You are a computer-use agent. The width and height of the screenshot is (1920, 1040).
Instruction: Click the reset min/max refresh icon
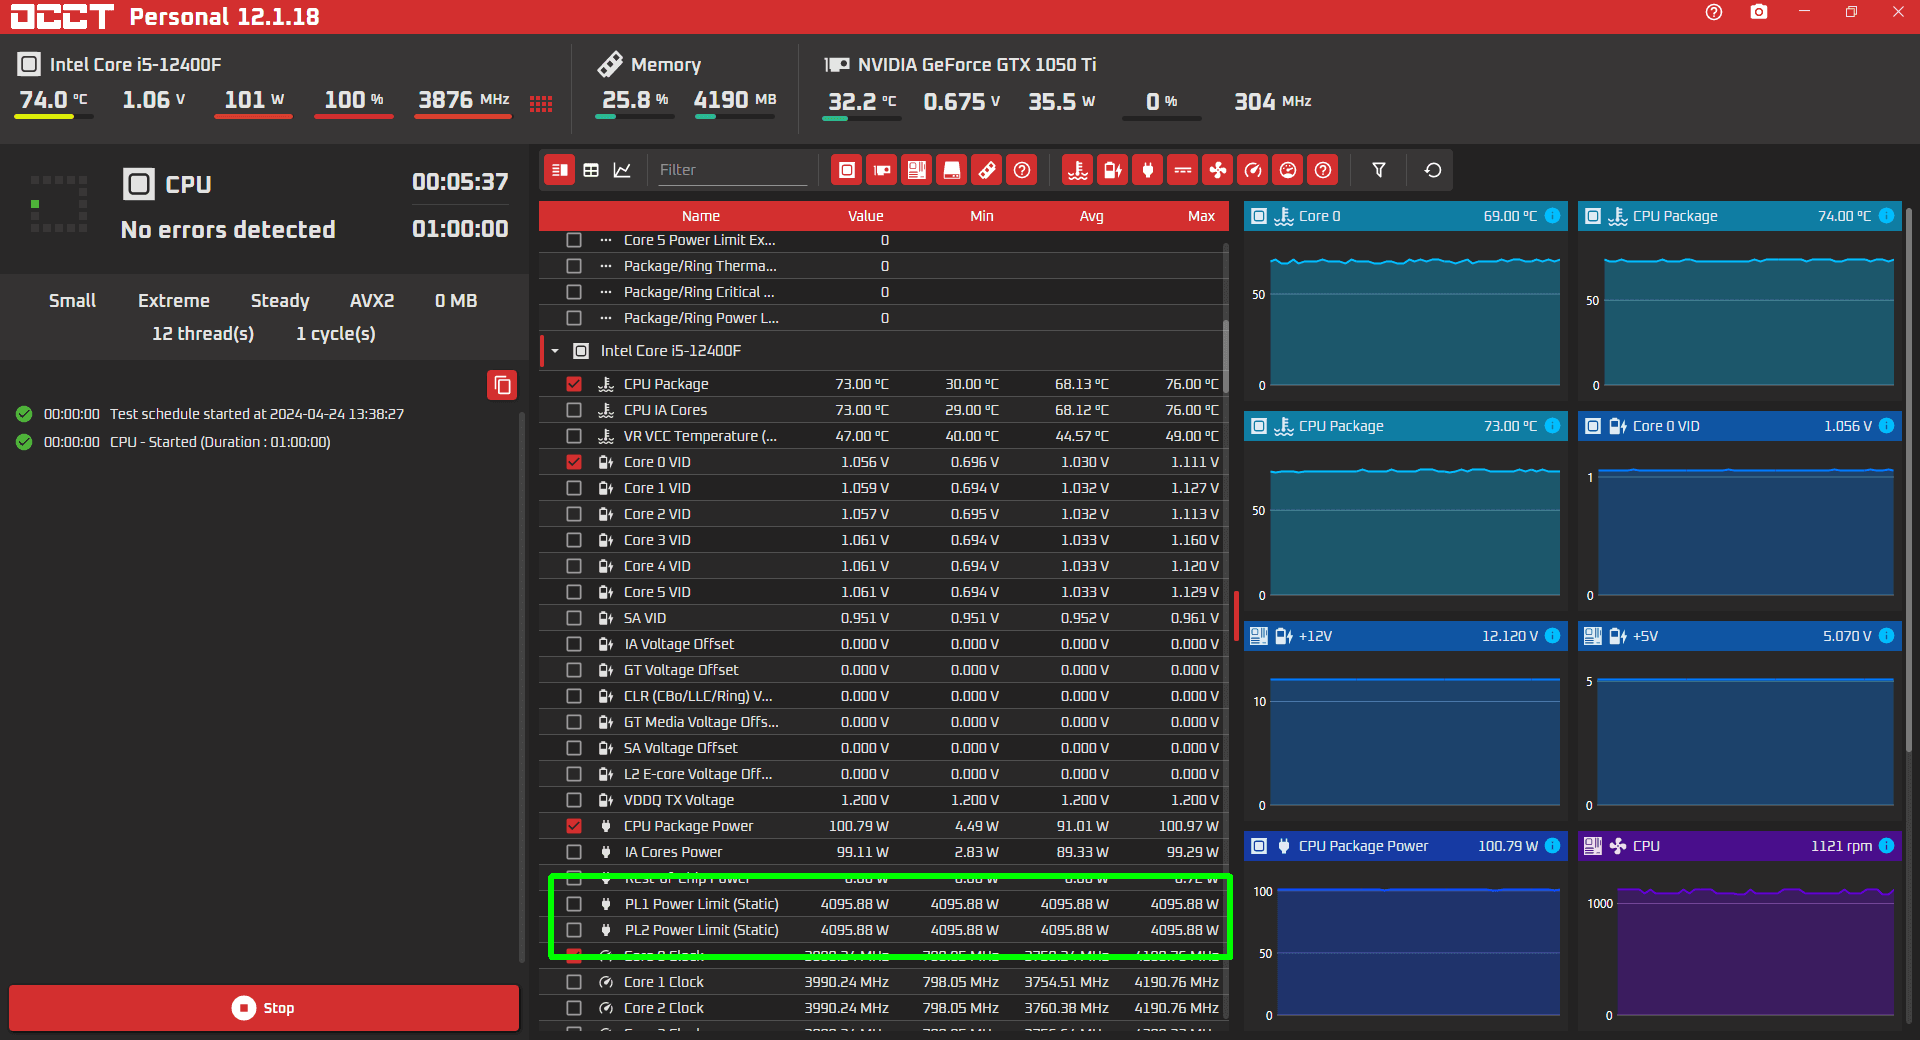(x=1433, y=170)
